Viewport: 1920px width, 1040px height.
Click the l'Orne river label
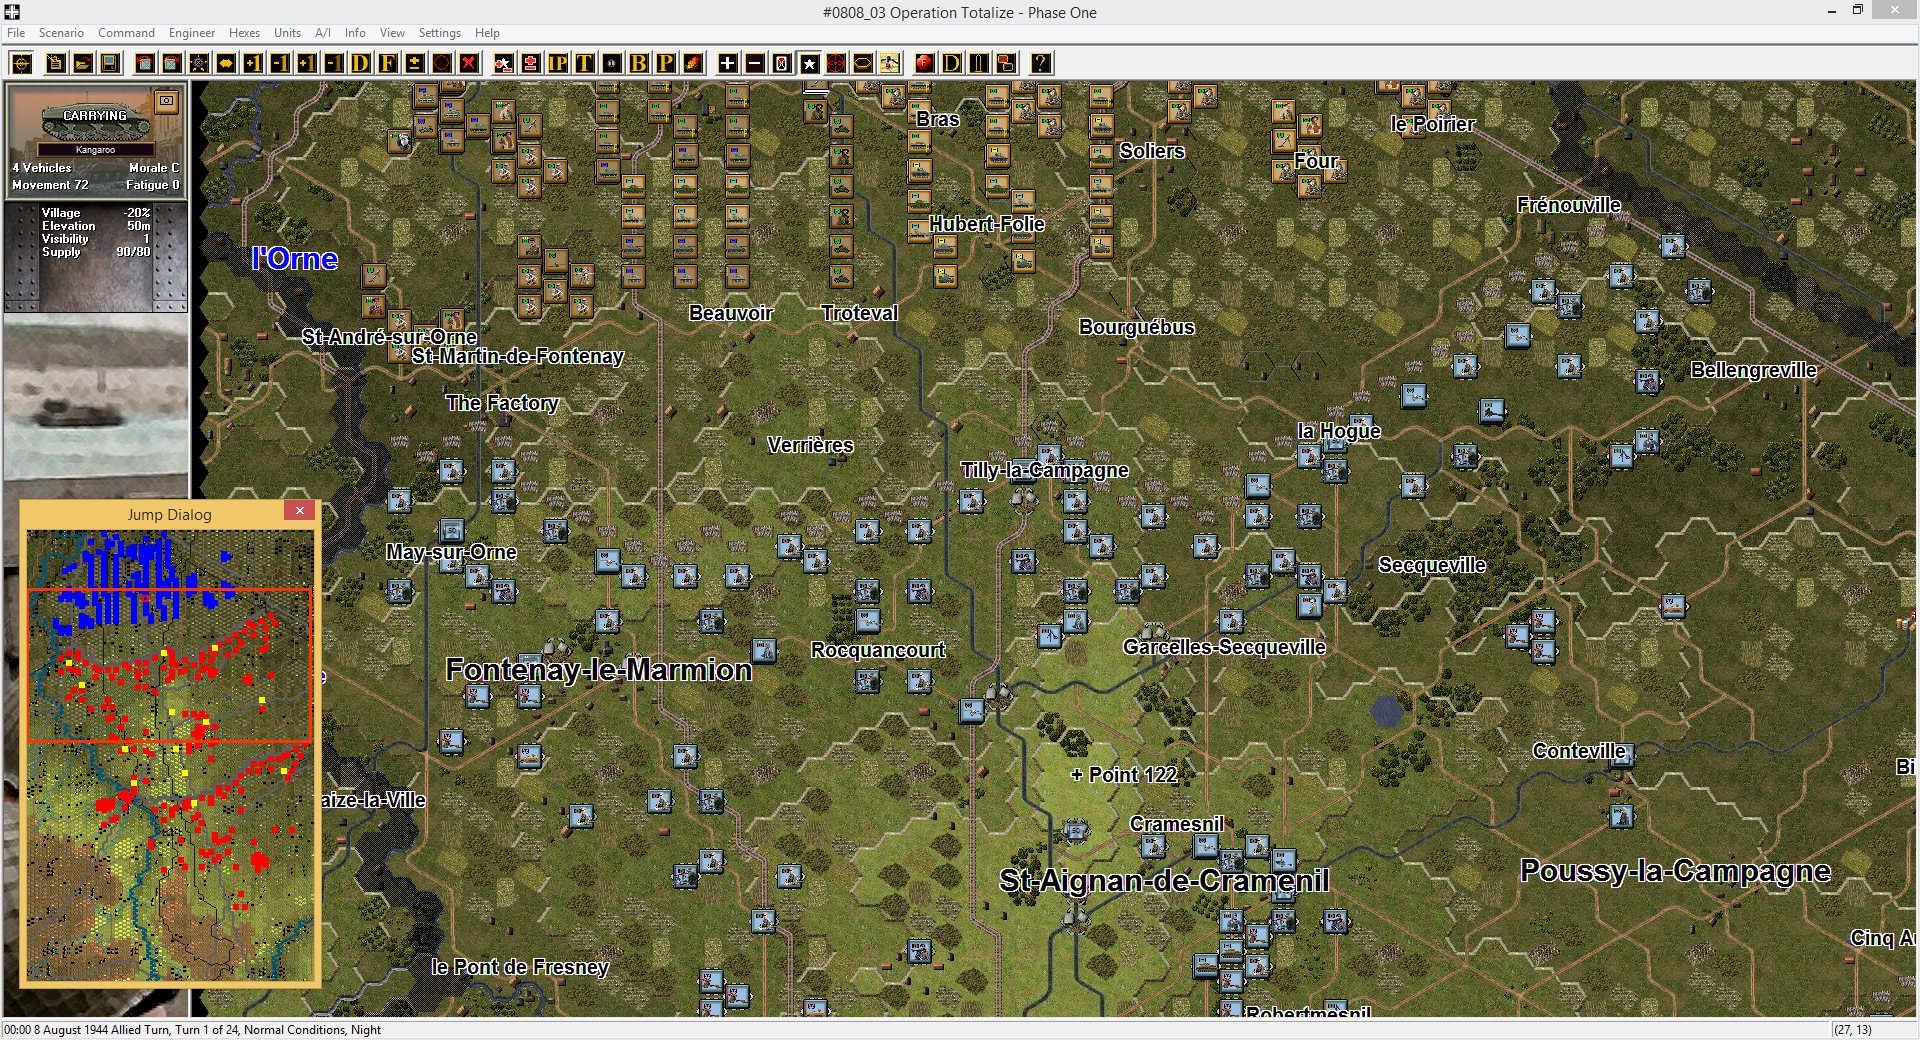tap(295, 259)
